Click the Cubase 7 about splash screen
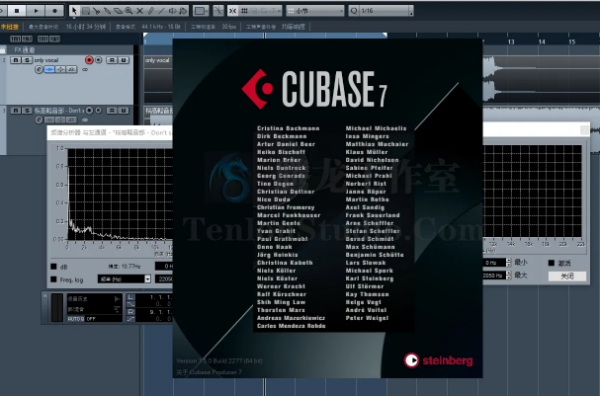This screenshot has width=600, height=396. 328,208
